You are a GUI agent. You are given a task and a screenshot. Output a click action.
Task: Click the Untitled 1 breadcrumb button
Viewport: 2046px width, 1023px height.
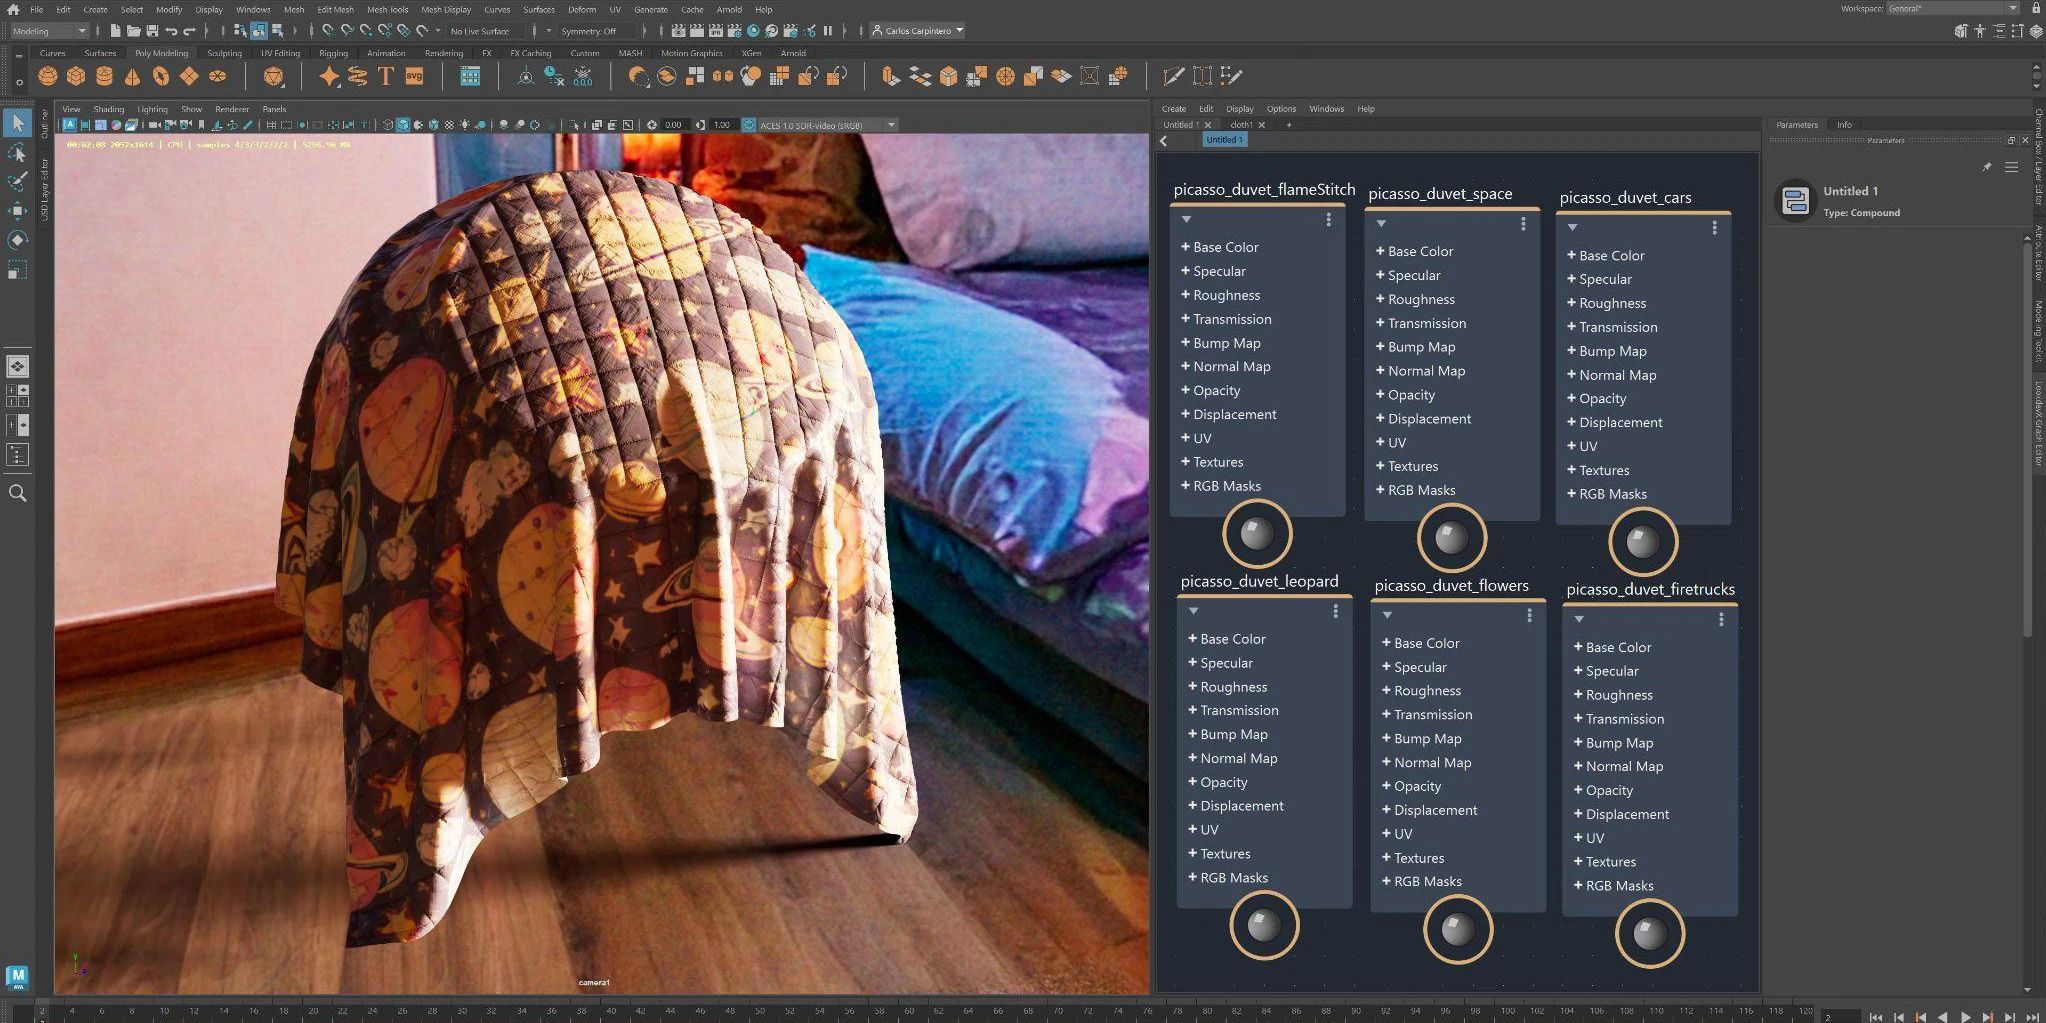(x=1224, y=140)
